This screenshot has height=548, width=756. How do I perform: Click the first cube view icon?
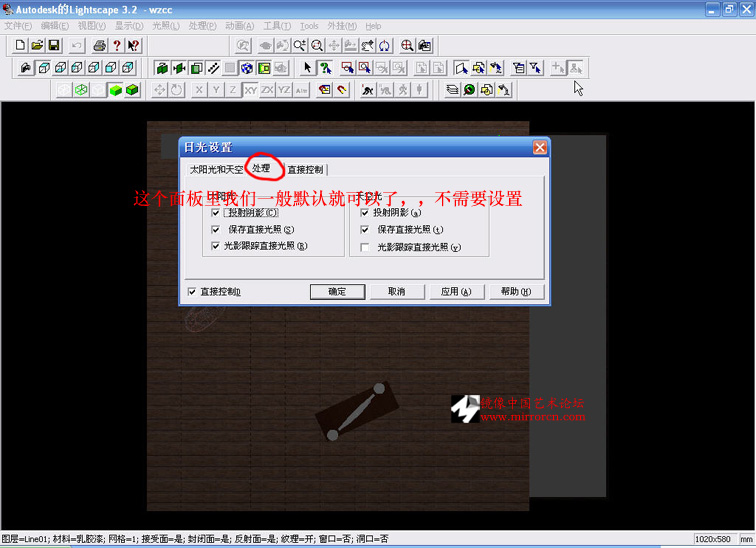click(43, 67)
